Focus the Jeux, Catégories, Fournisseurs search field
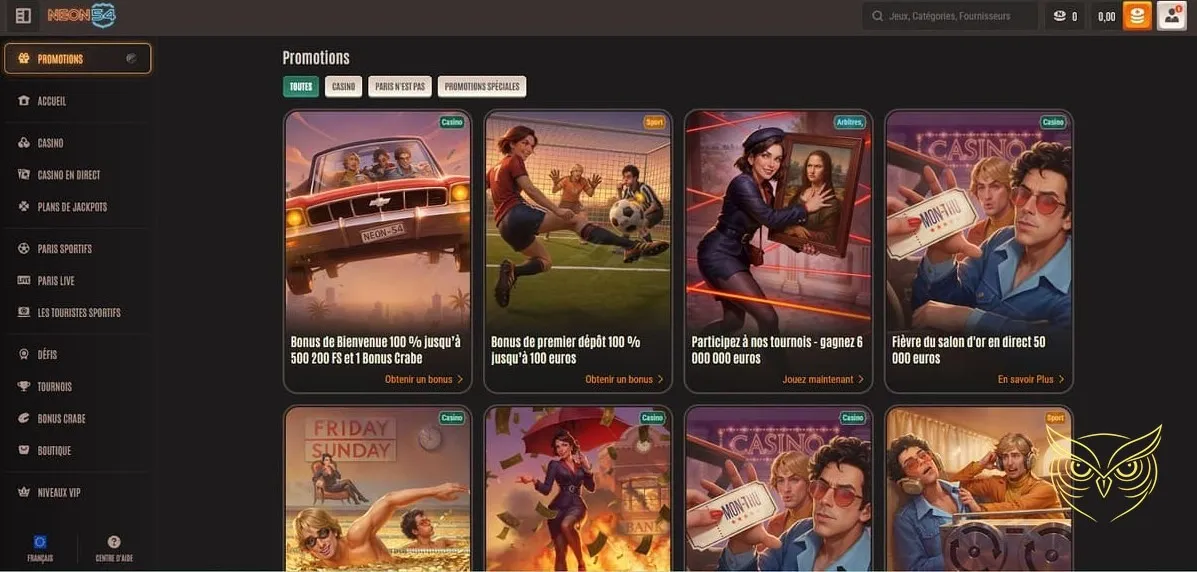Screen dimensions: 1197x572 (950, 16)
